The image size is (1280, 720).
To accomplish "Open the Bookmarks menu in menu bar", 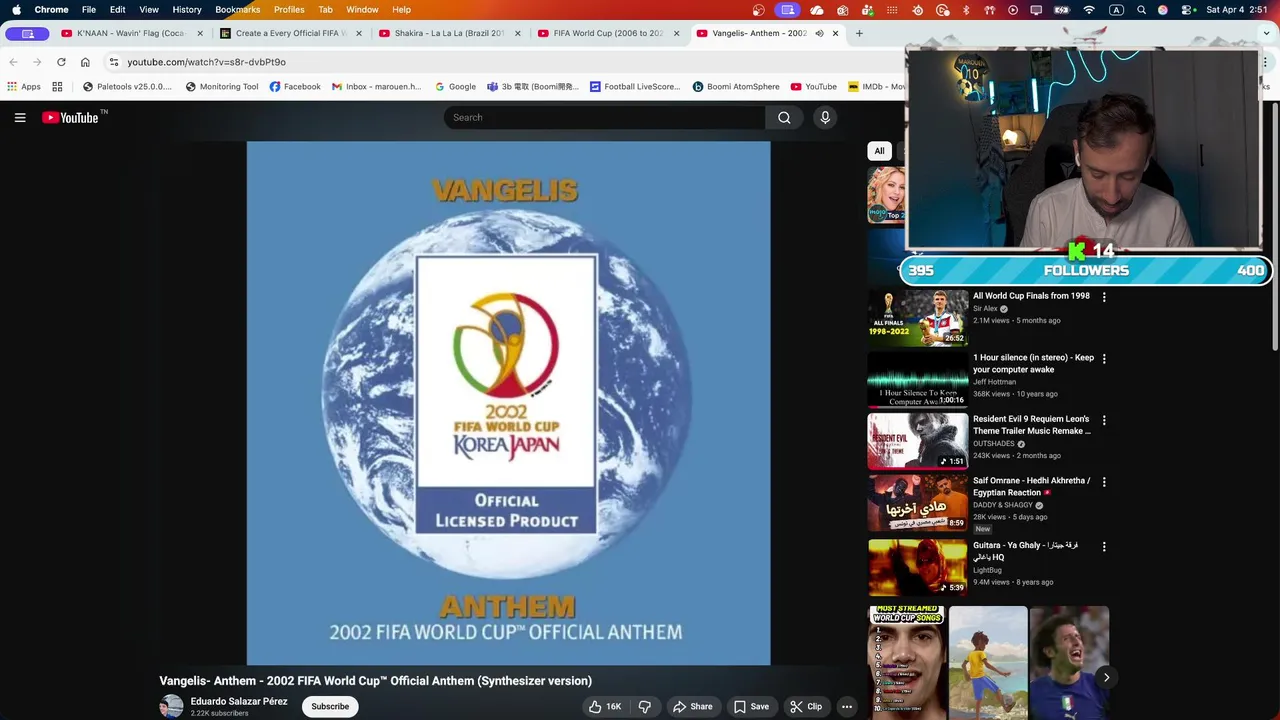I will [238, 10].
